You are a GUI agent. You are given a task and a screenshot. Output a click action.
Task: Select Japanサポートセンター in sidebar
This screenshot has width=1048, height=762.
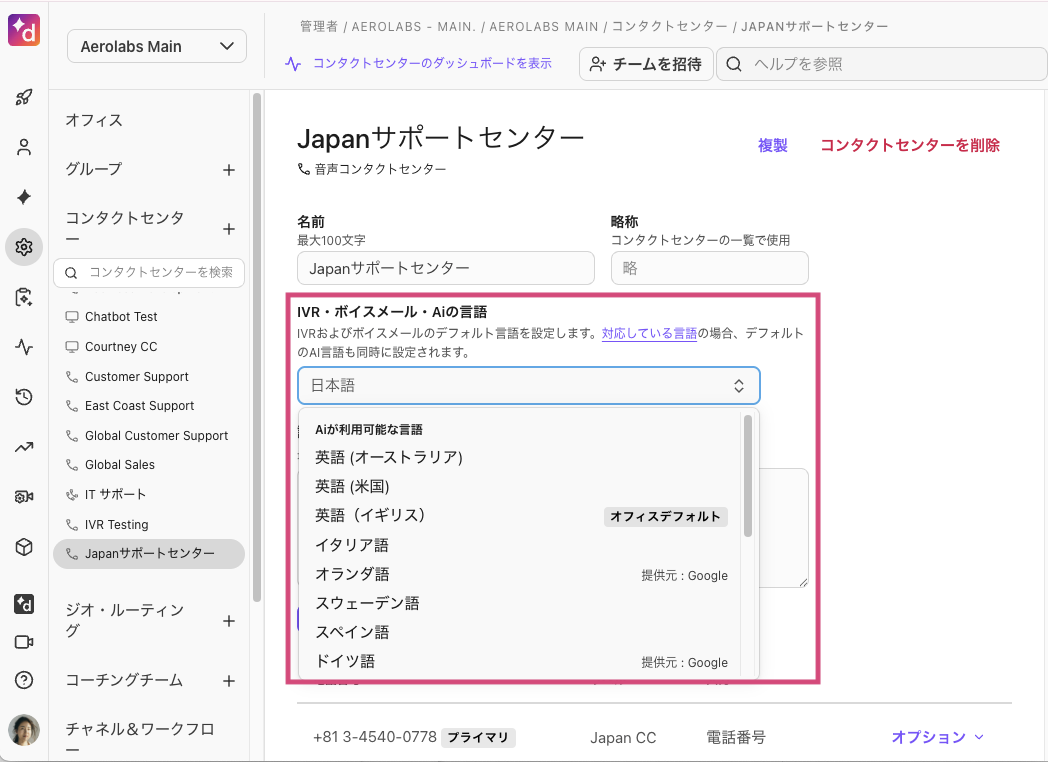149,554
